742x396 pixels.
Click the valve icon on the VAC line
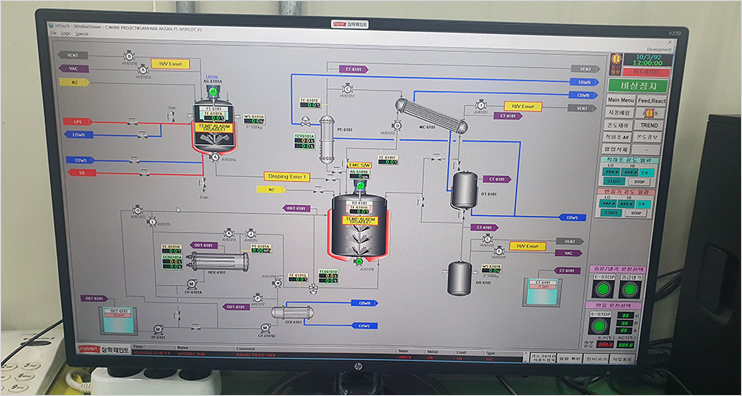[x=142, y=69]
